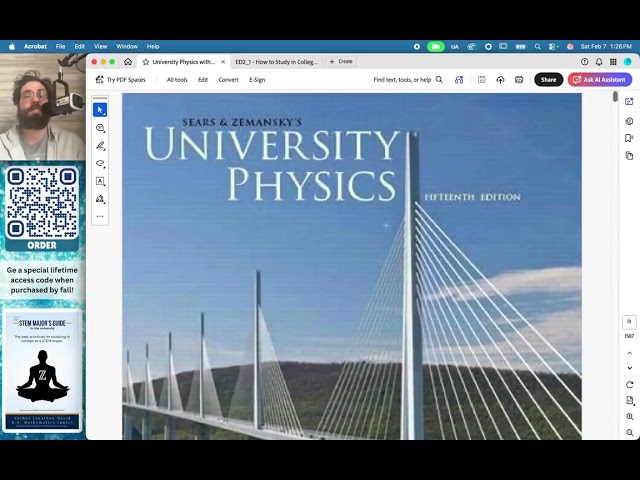The width and height of the screenshot is (640, 480).
Task: Click Edit in Acrobat toolbar
Action: (x=203, y=80)
